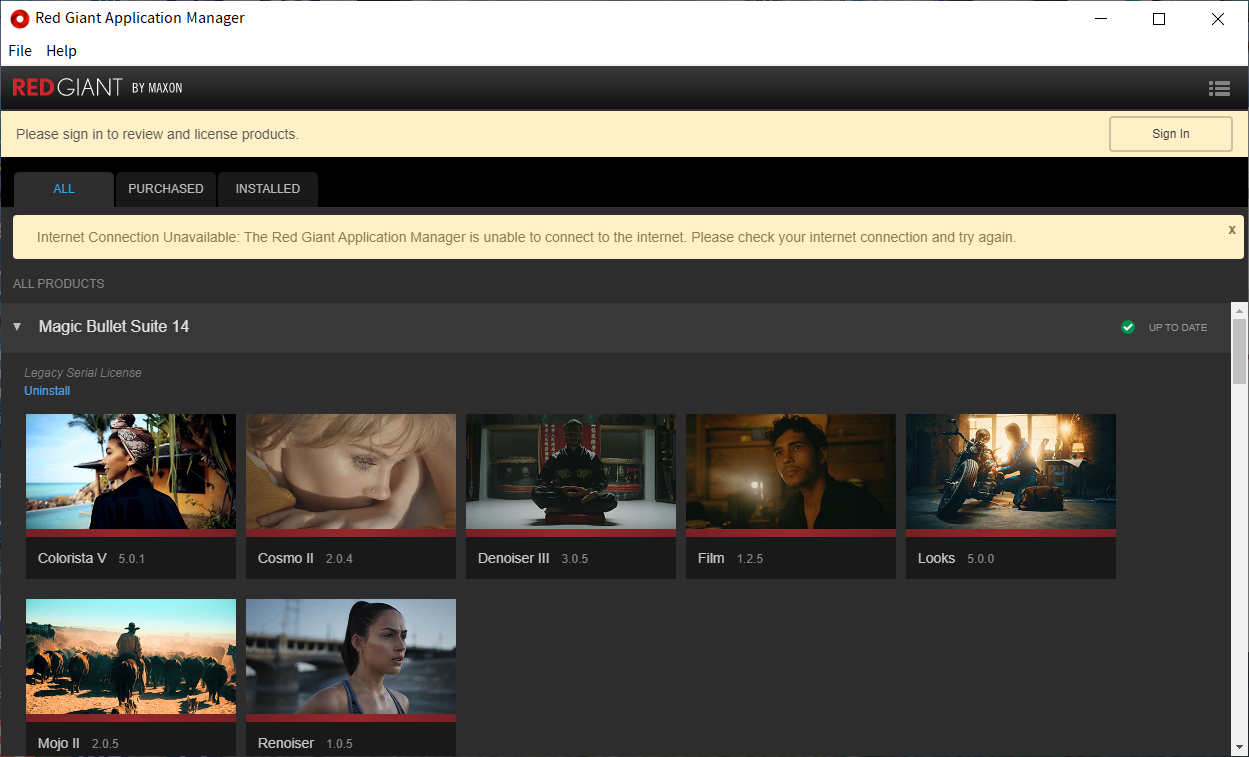1249x757 pixels.
Task: Minimize the Application Manager window
Action: coord(1101,19)
